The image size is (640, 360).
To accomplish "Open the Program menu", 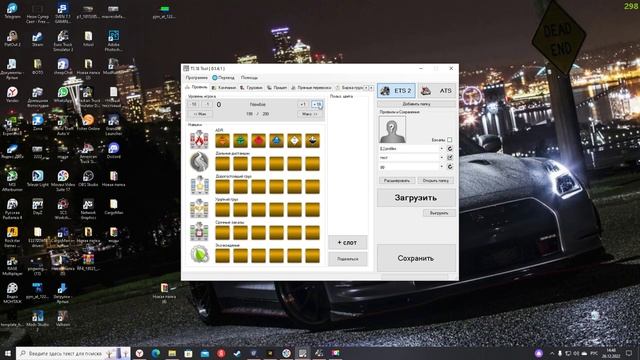I will pyautogui.click(x=196, y=78).
